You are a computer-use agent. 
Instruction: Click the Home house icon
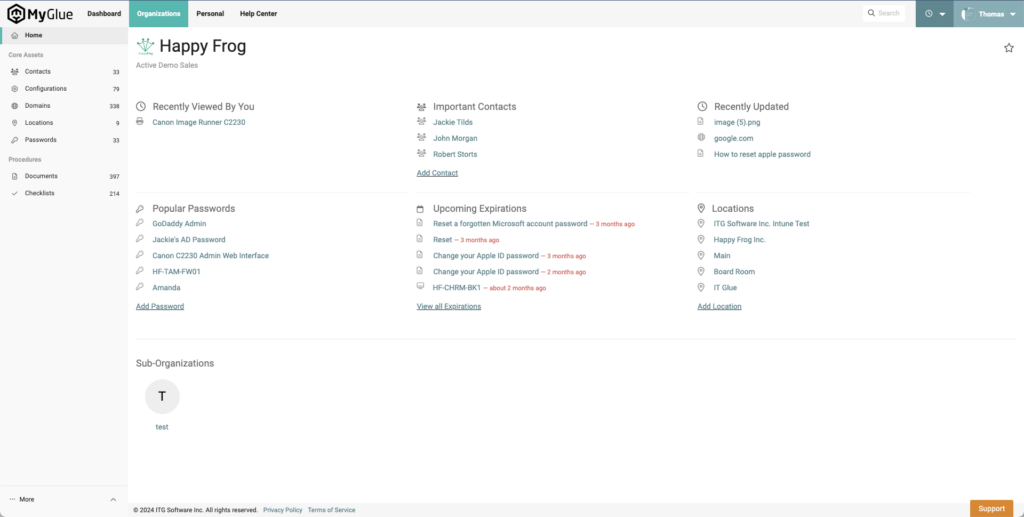coord(14,35)
